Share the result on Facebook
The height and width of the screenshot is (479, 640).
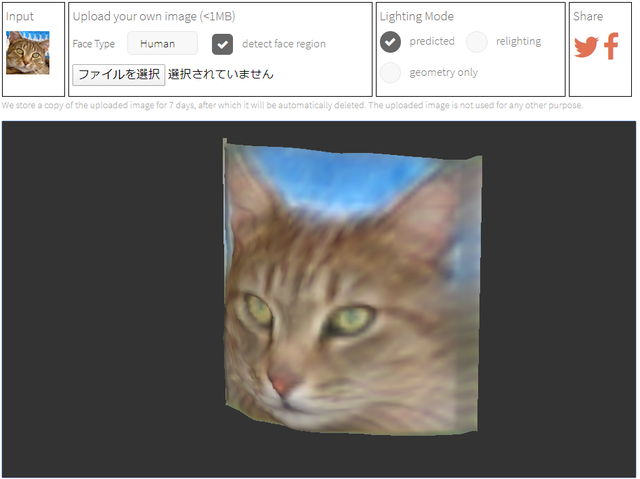coord(612,47)
